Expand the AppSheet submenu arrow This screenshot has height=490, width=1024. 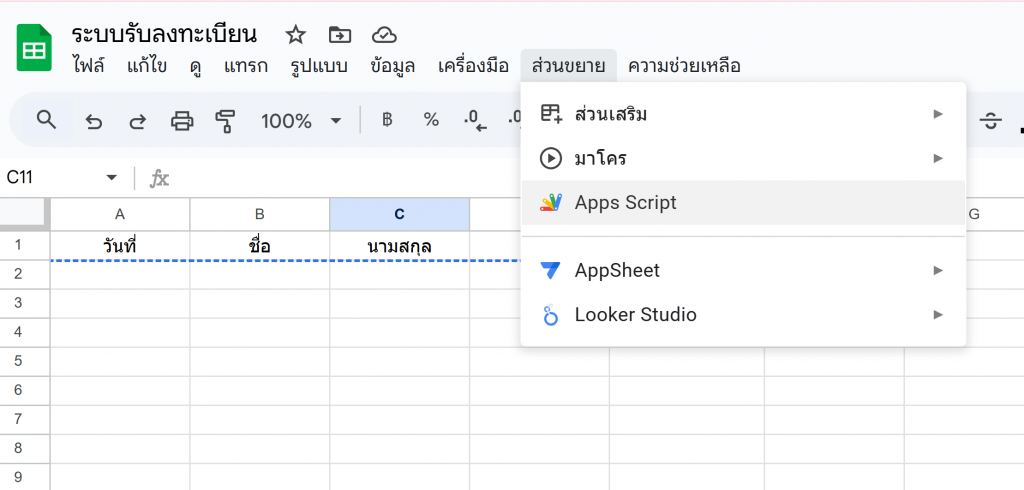[938, 270]
